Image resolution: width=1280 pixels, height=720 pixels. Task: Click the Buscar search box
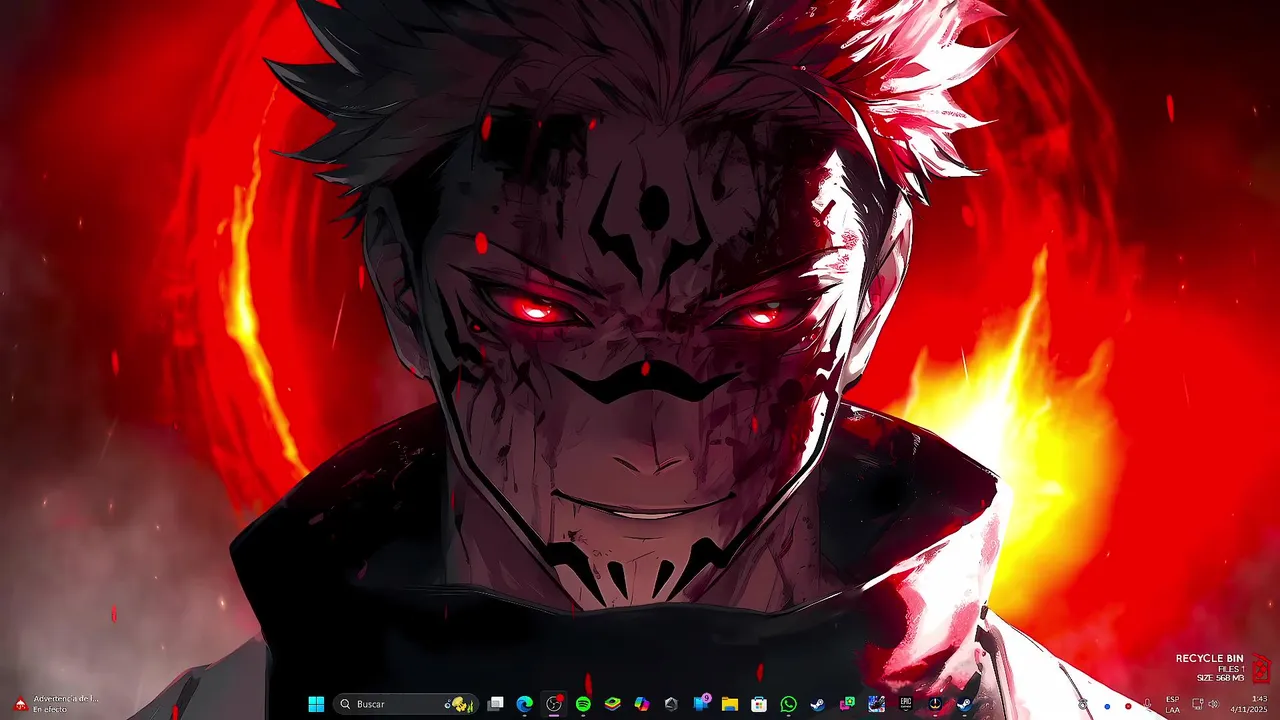tap(404, 704)
